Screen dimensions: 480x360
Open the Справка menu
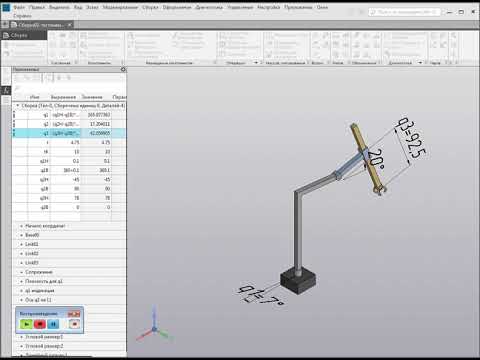22,16
